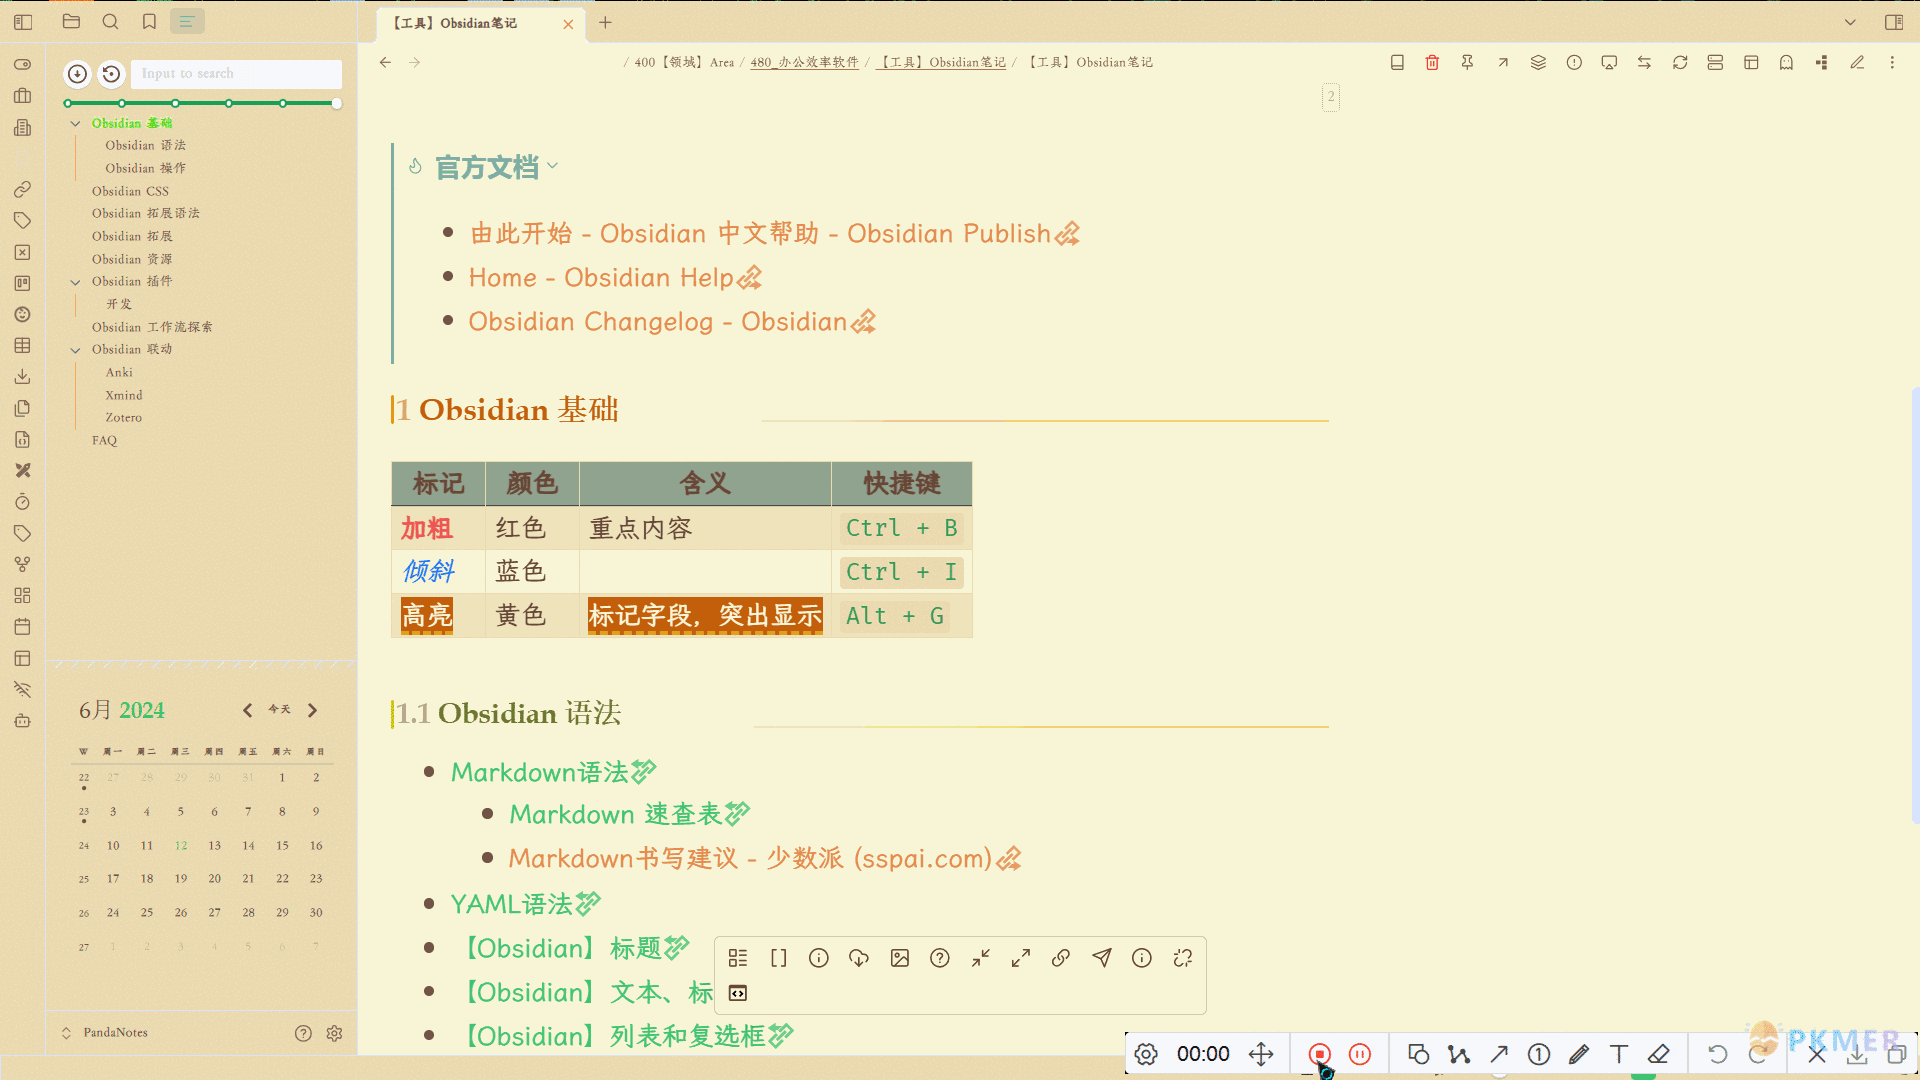Switch to the outline pane tab

pos(187,22)
